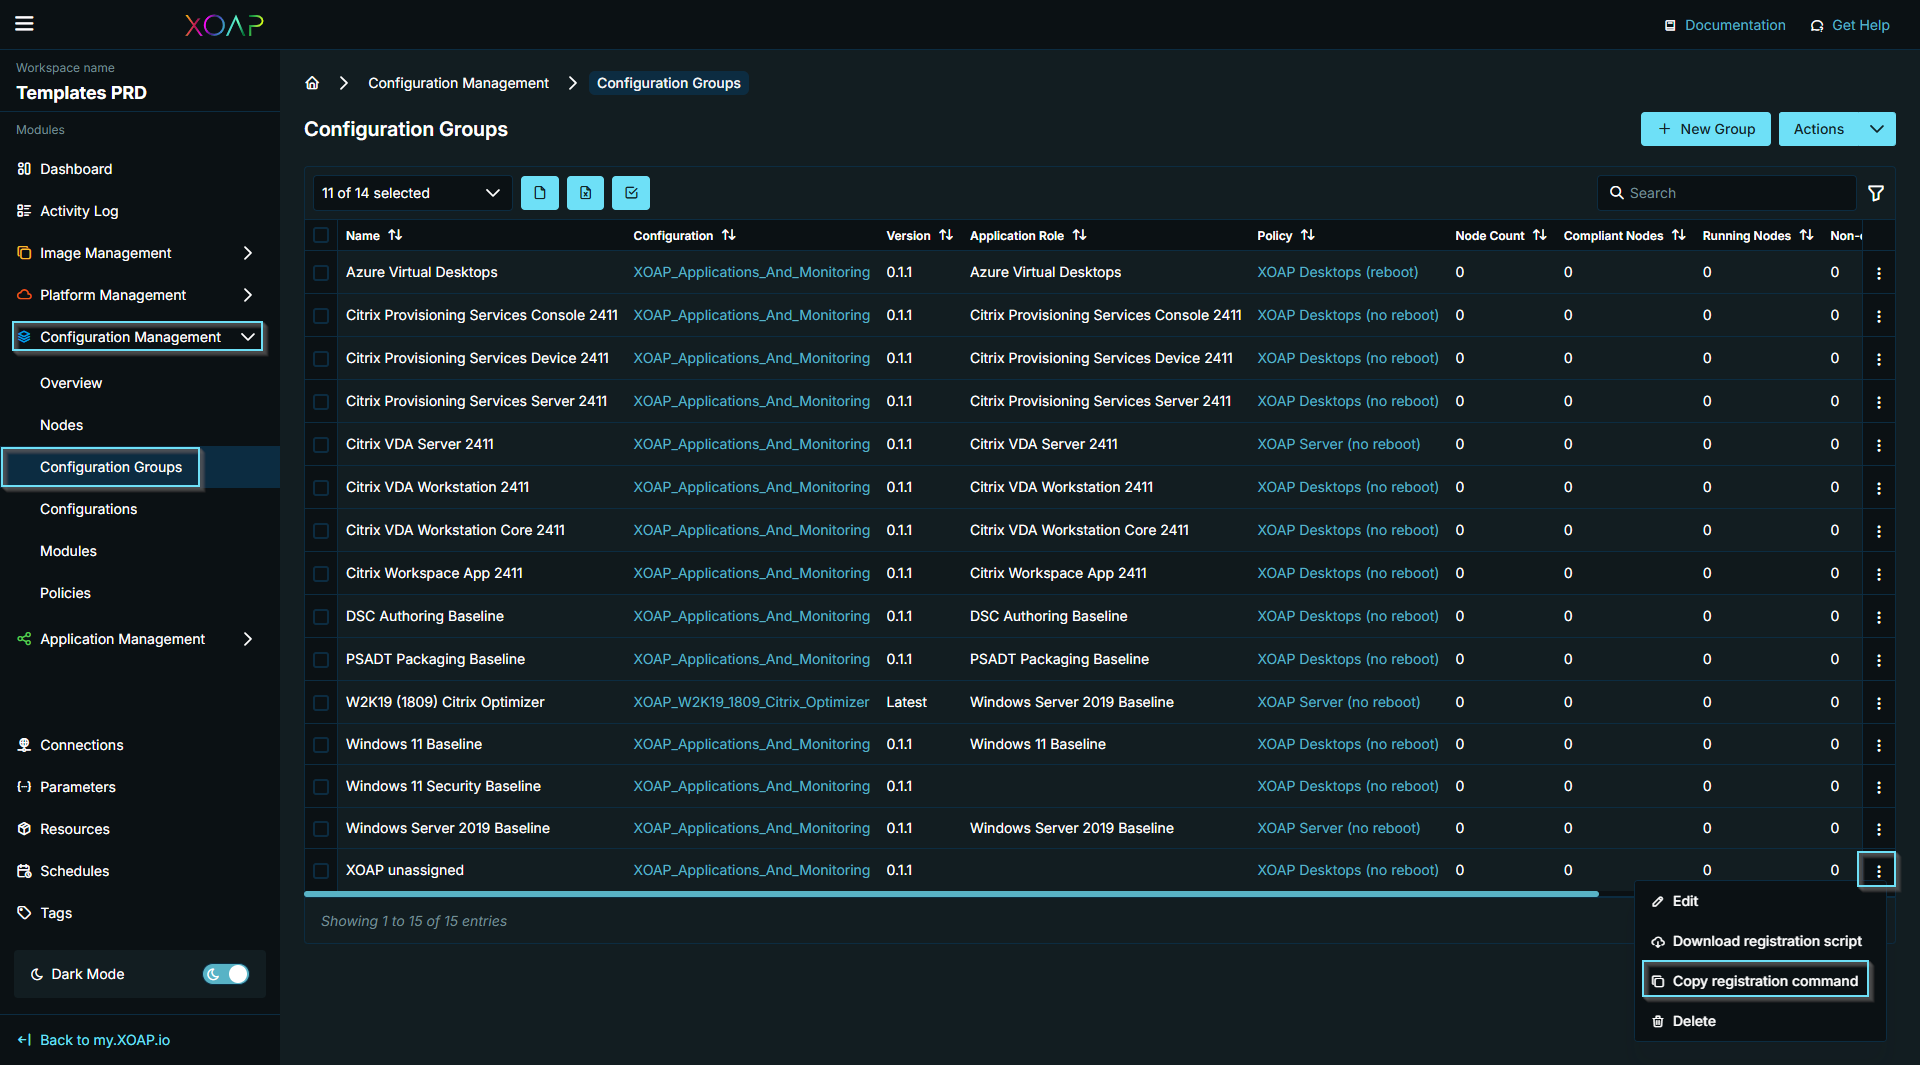Check the Azure Virtual Desktops row checkbox
Screen dimensions: 1920x1065
pyautogui.click(x=320, y=272)
